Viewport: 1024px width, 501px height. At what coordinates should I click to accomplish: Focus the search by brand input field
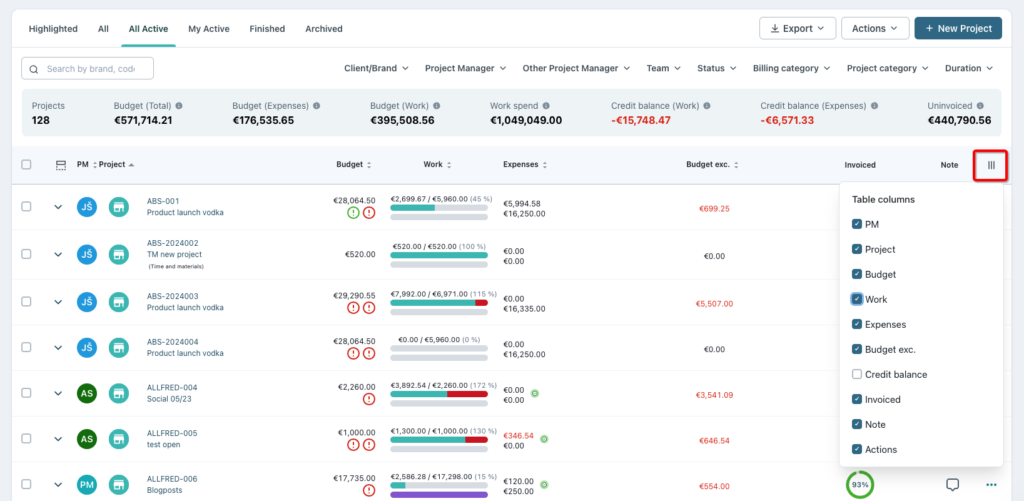coord(88,69)
